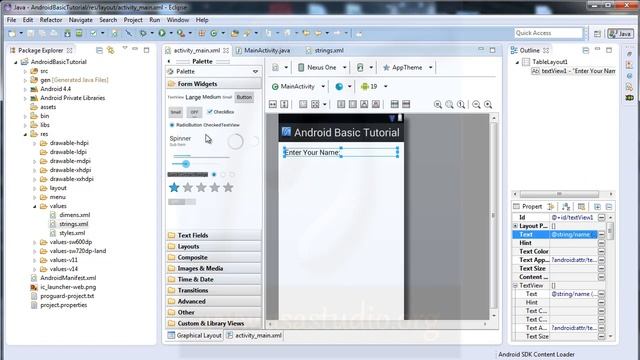This screenshot has width=640, height=360.
Task: Click the locale globe icon
Action: tap(339, 87)
